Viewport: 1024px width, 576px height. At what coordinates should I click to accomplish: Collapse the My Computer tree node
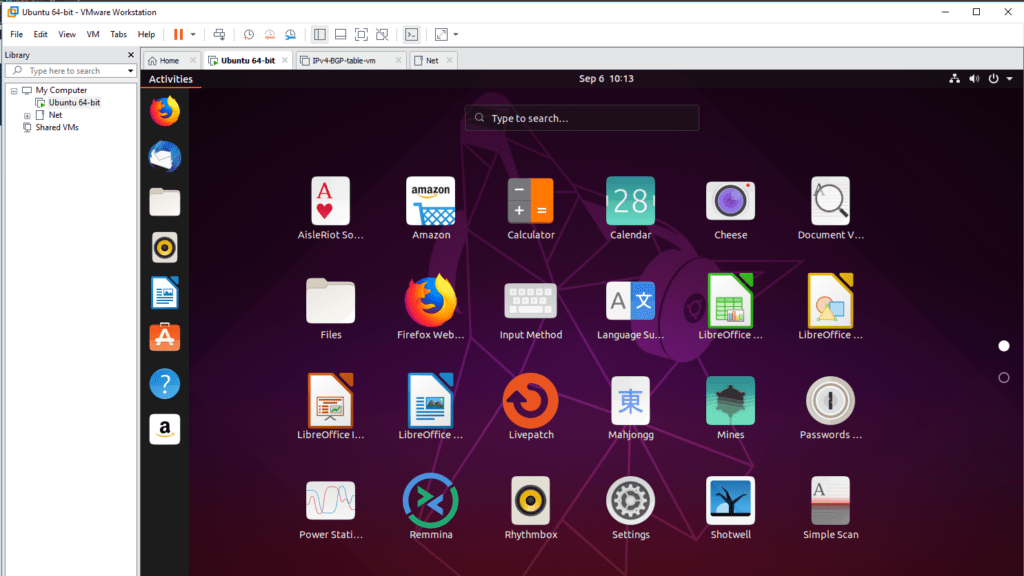point(13,89)
